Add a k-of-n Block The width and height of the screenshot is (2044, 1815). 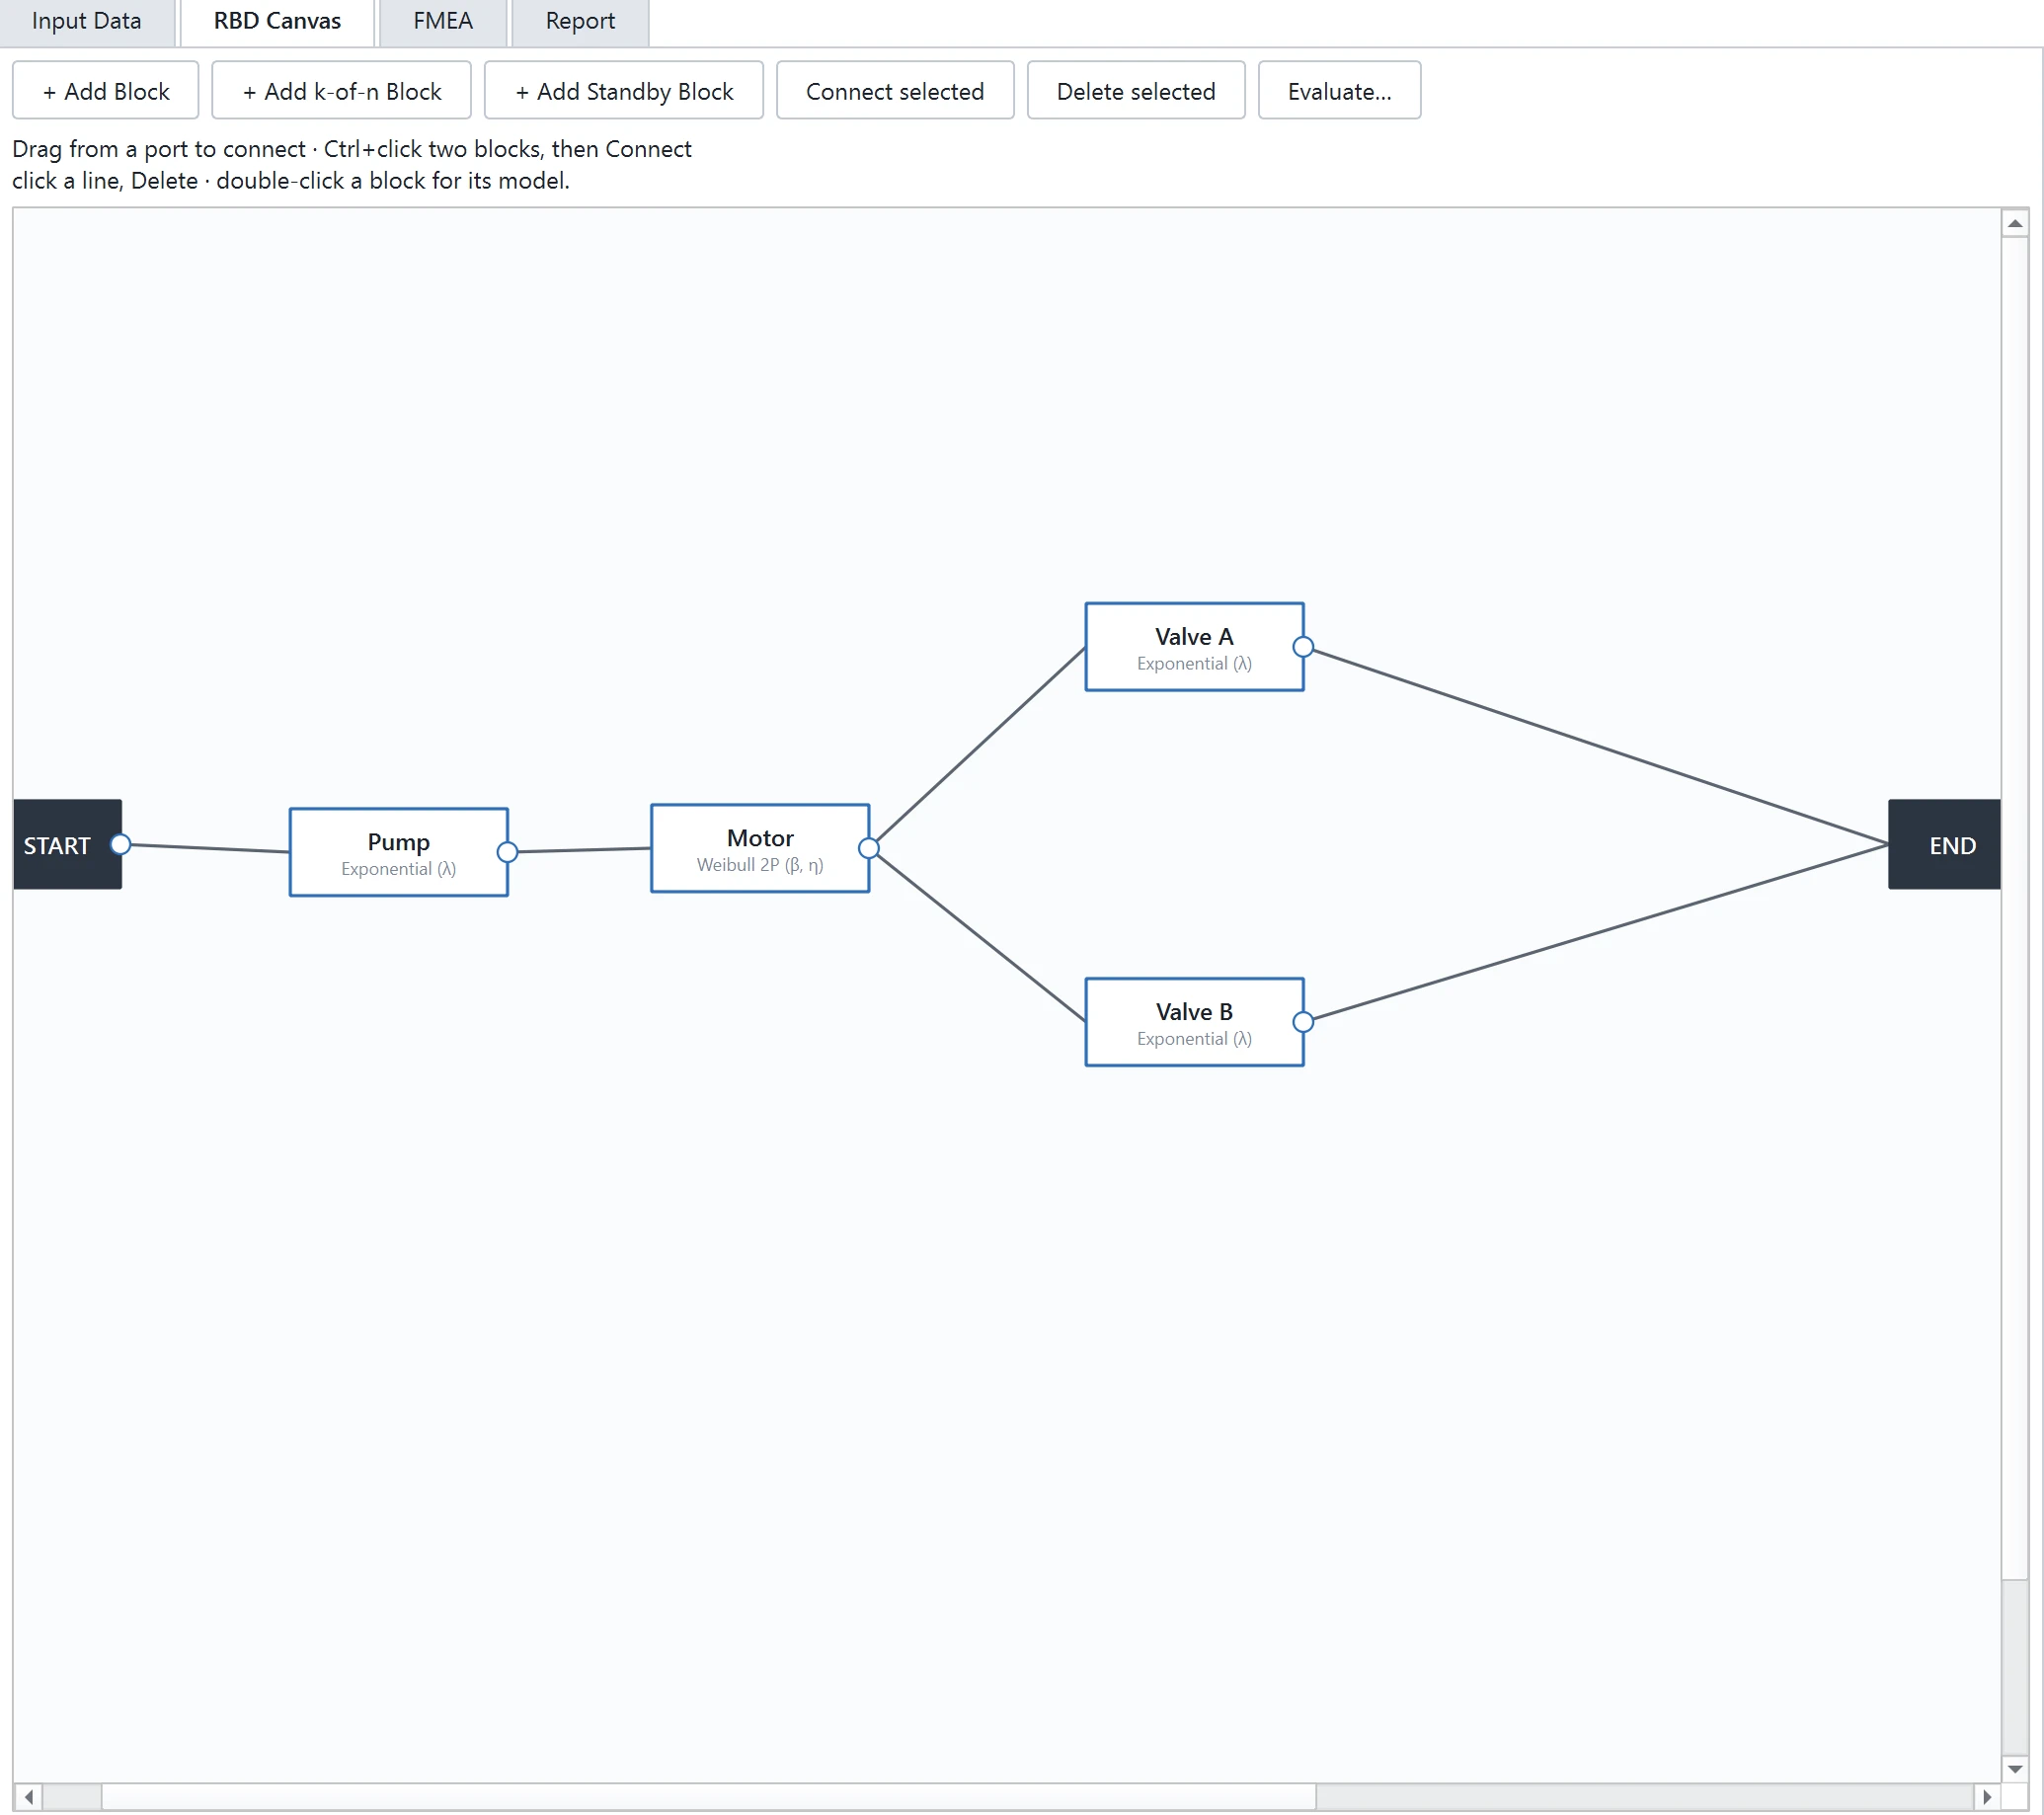pyautogui.click(x=342, y=91)
